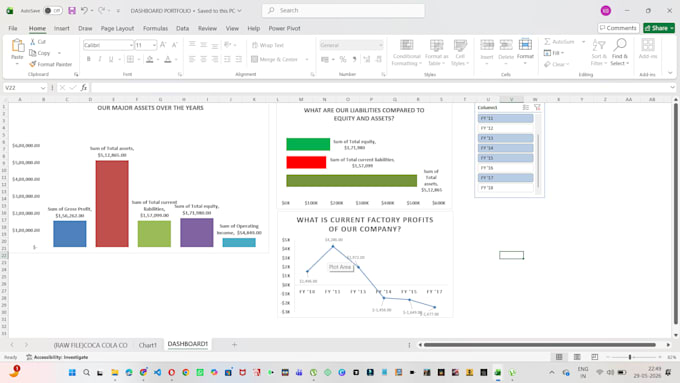Open the General number format dropdown
The width and height of the screenshot is (680, 383).
point(380,45)
